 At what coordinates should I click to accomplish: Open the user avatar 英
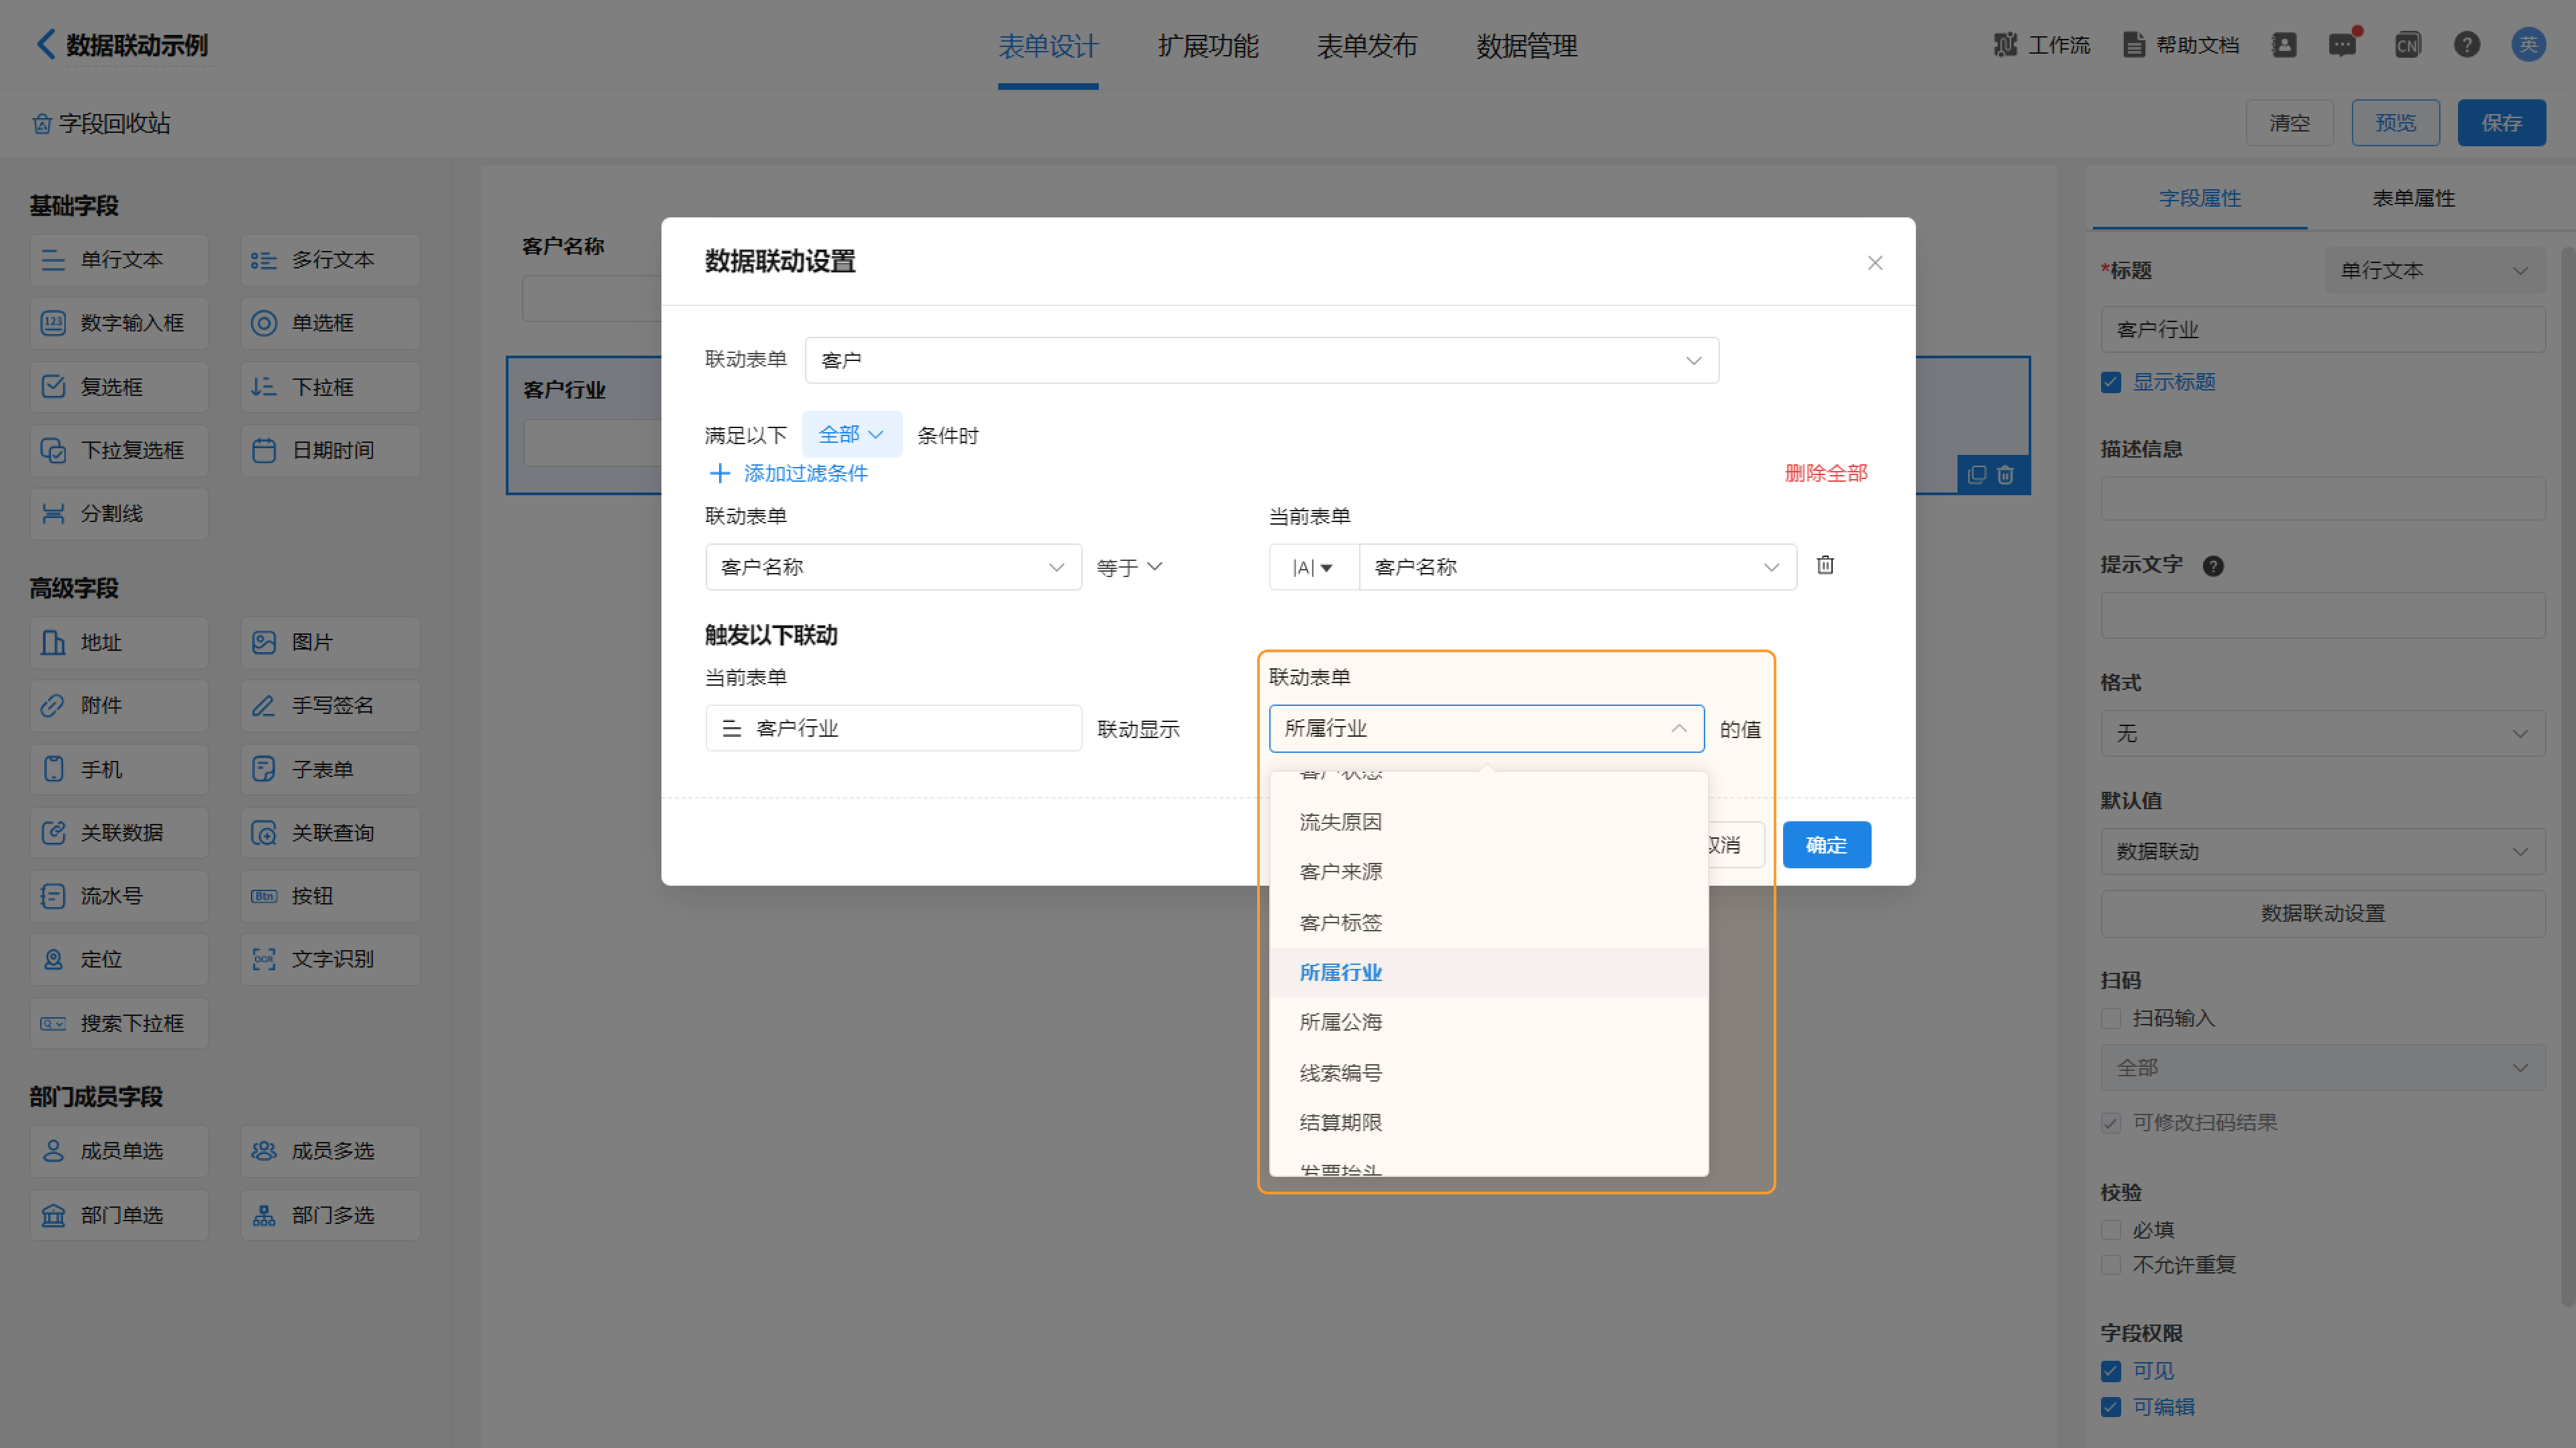tap(2528, 45)
